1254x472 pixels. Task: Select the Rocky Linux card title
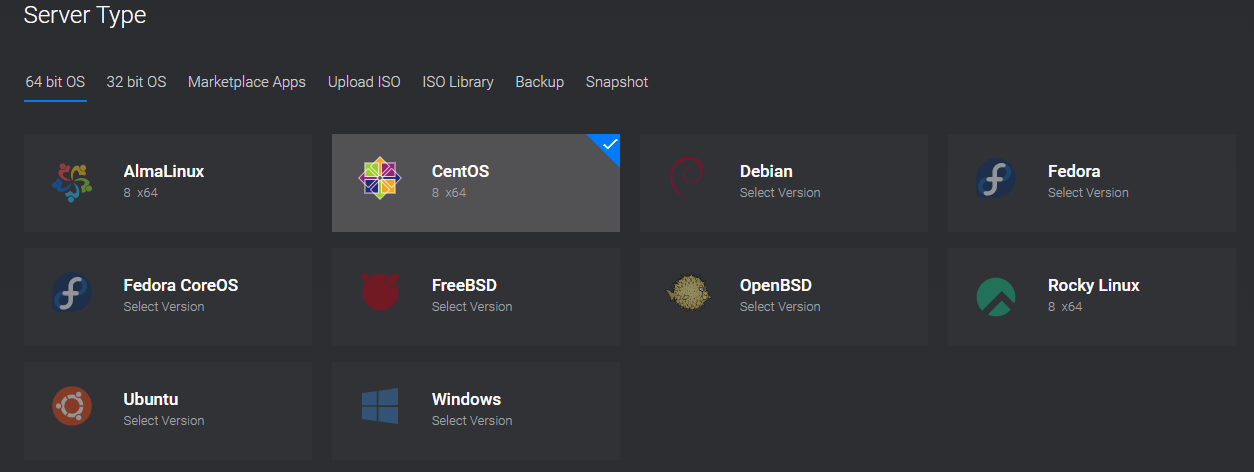tap(1094, 285)
